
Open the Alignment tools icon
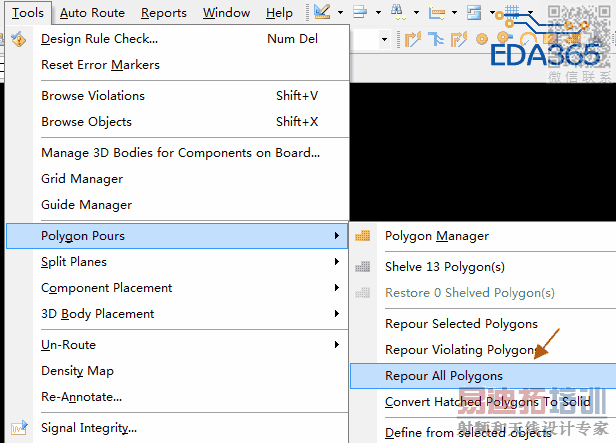pos(360,12)
